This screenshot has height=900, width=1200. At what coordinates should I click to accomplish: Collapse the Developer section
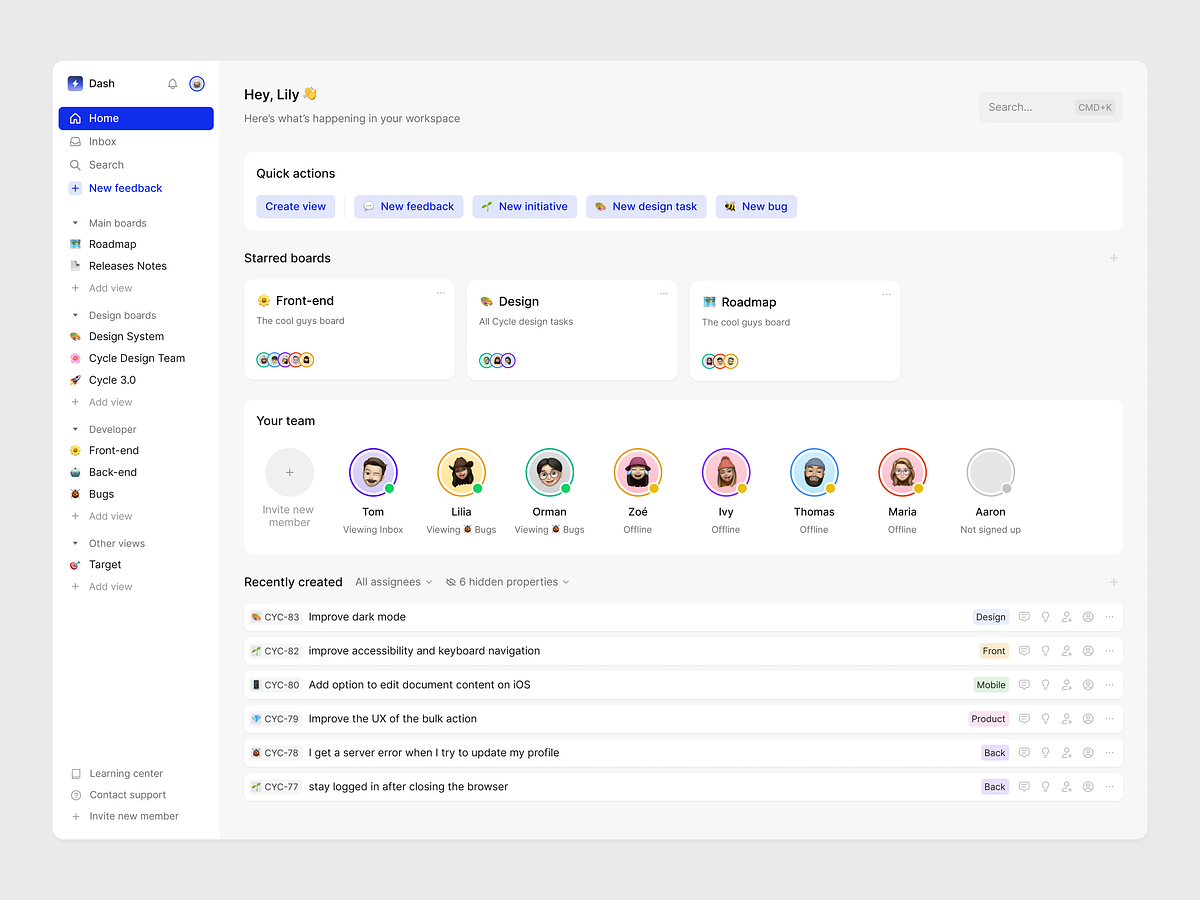(74, 429)
